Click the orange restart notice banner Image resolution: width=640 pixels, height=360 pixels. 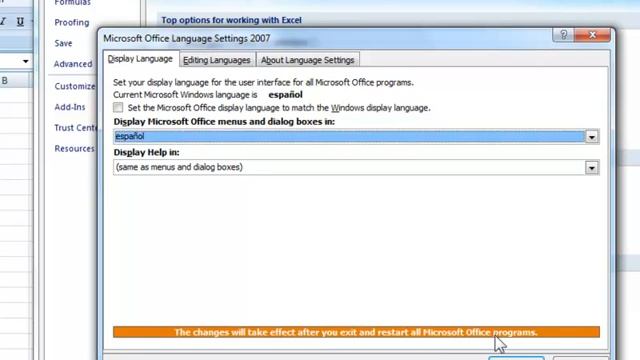(356, 332)
